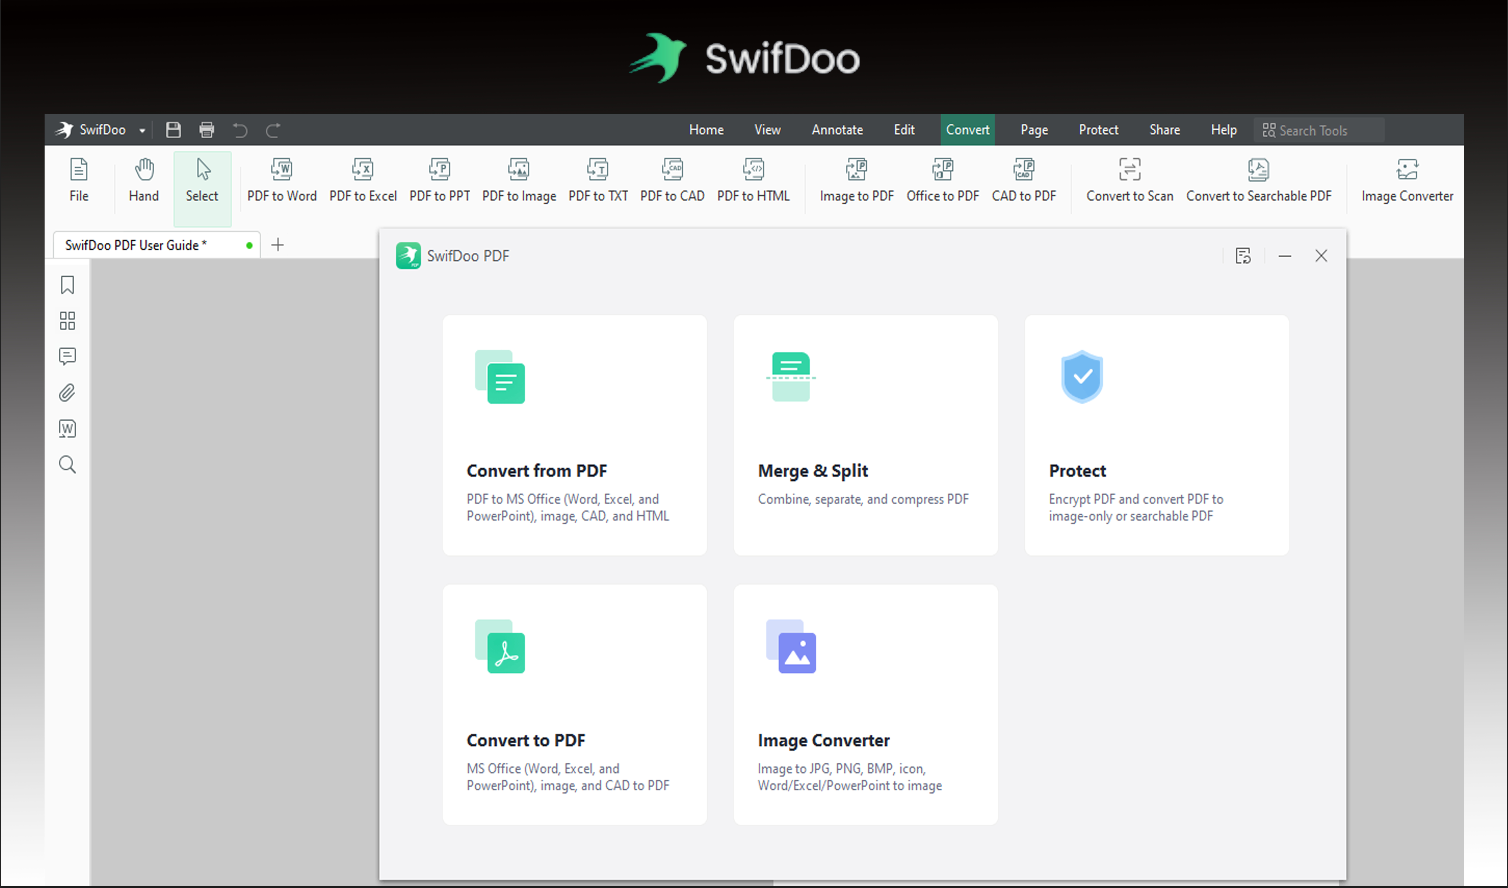Go to the Share tab
The width and height of the screenshot is (1508, 888).
1164,130
